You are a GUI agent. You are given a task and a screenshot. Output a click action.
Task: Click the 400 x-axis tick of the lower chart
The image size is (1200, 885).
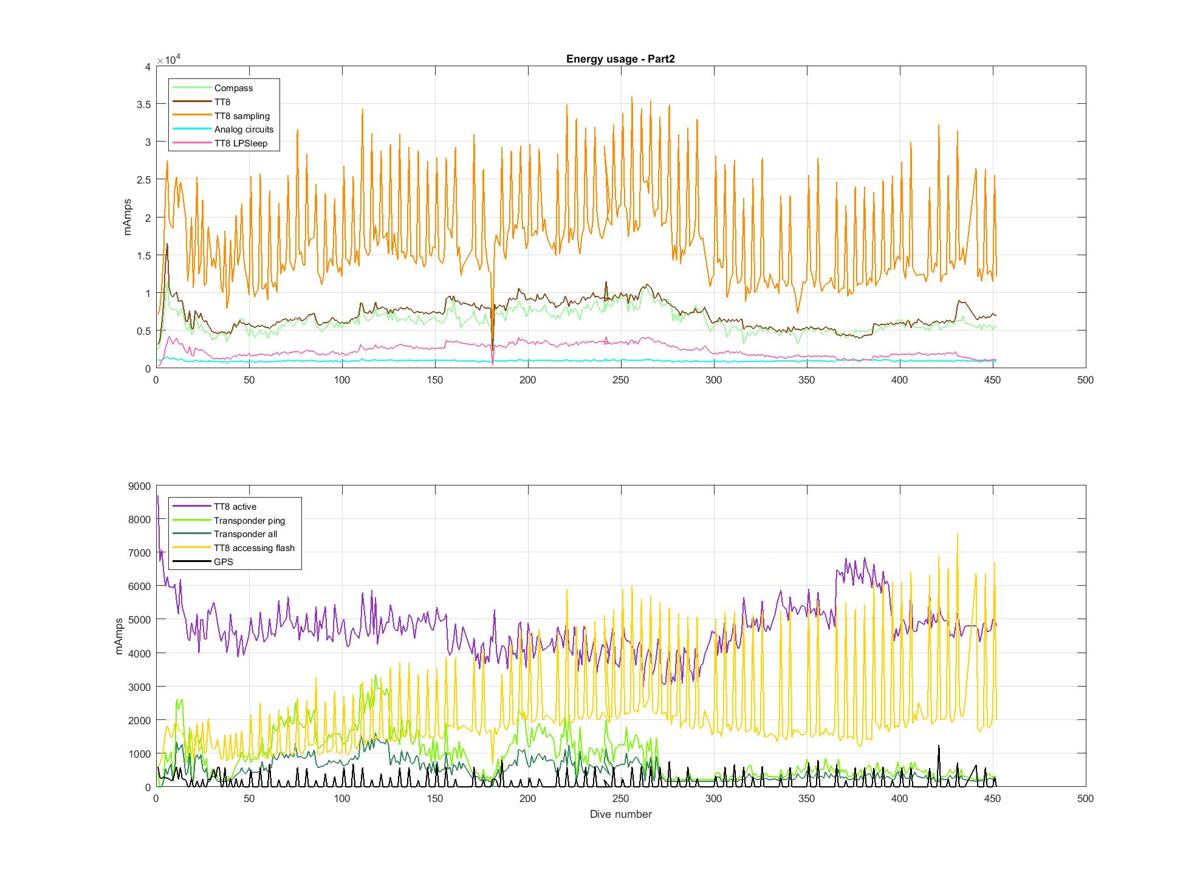900,799
